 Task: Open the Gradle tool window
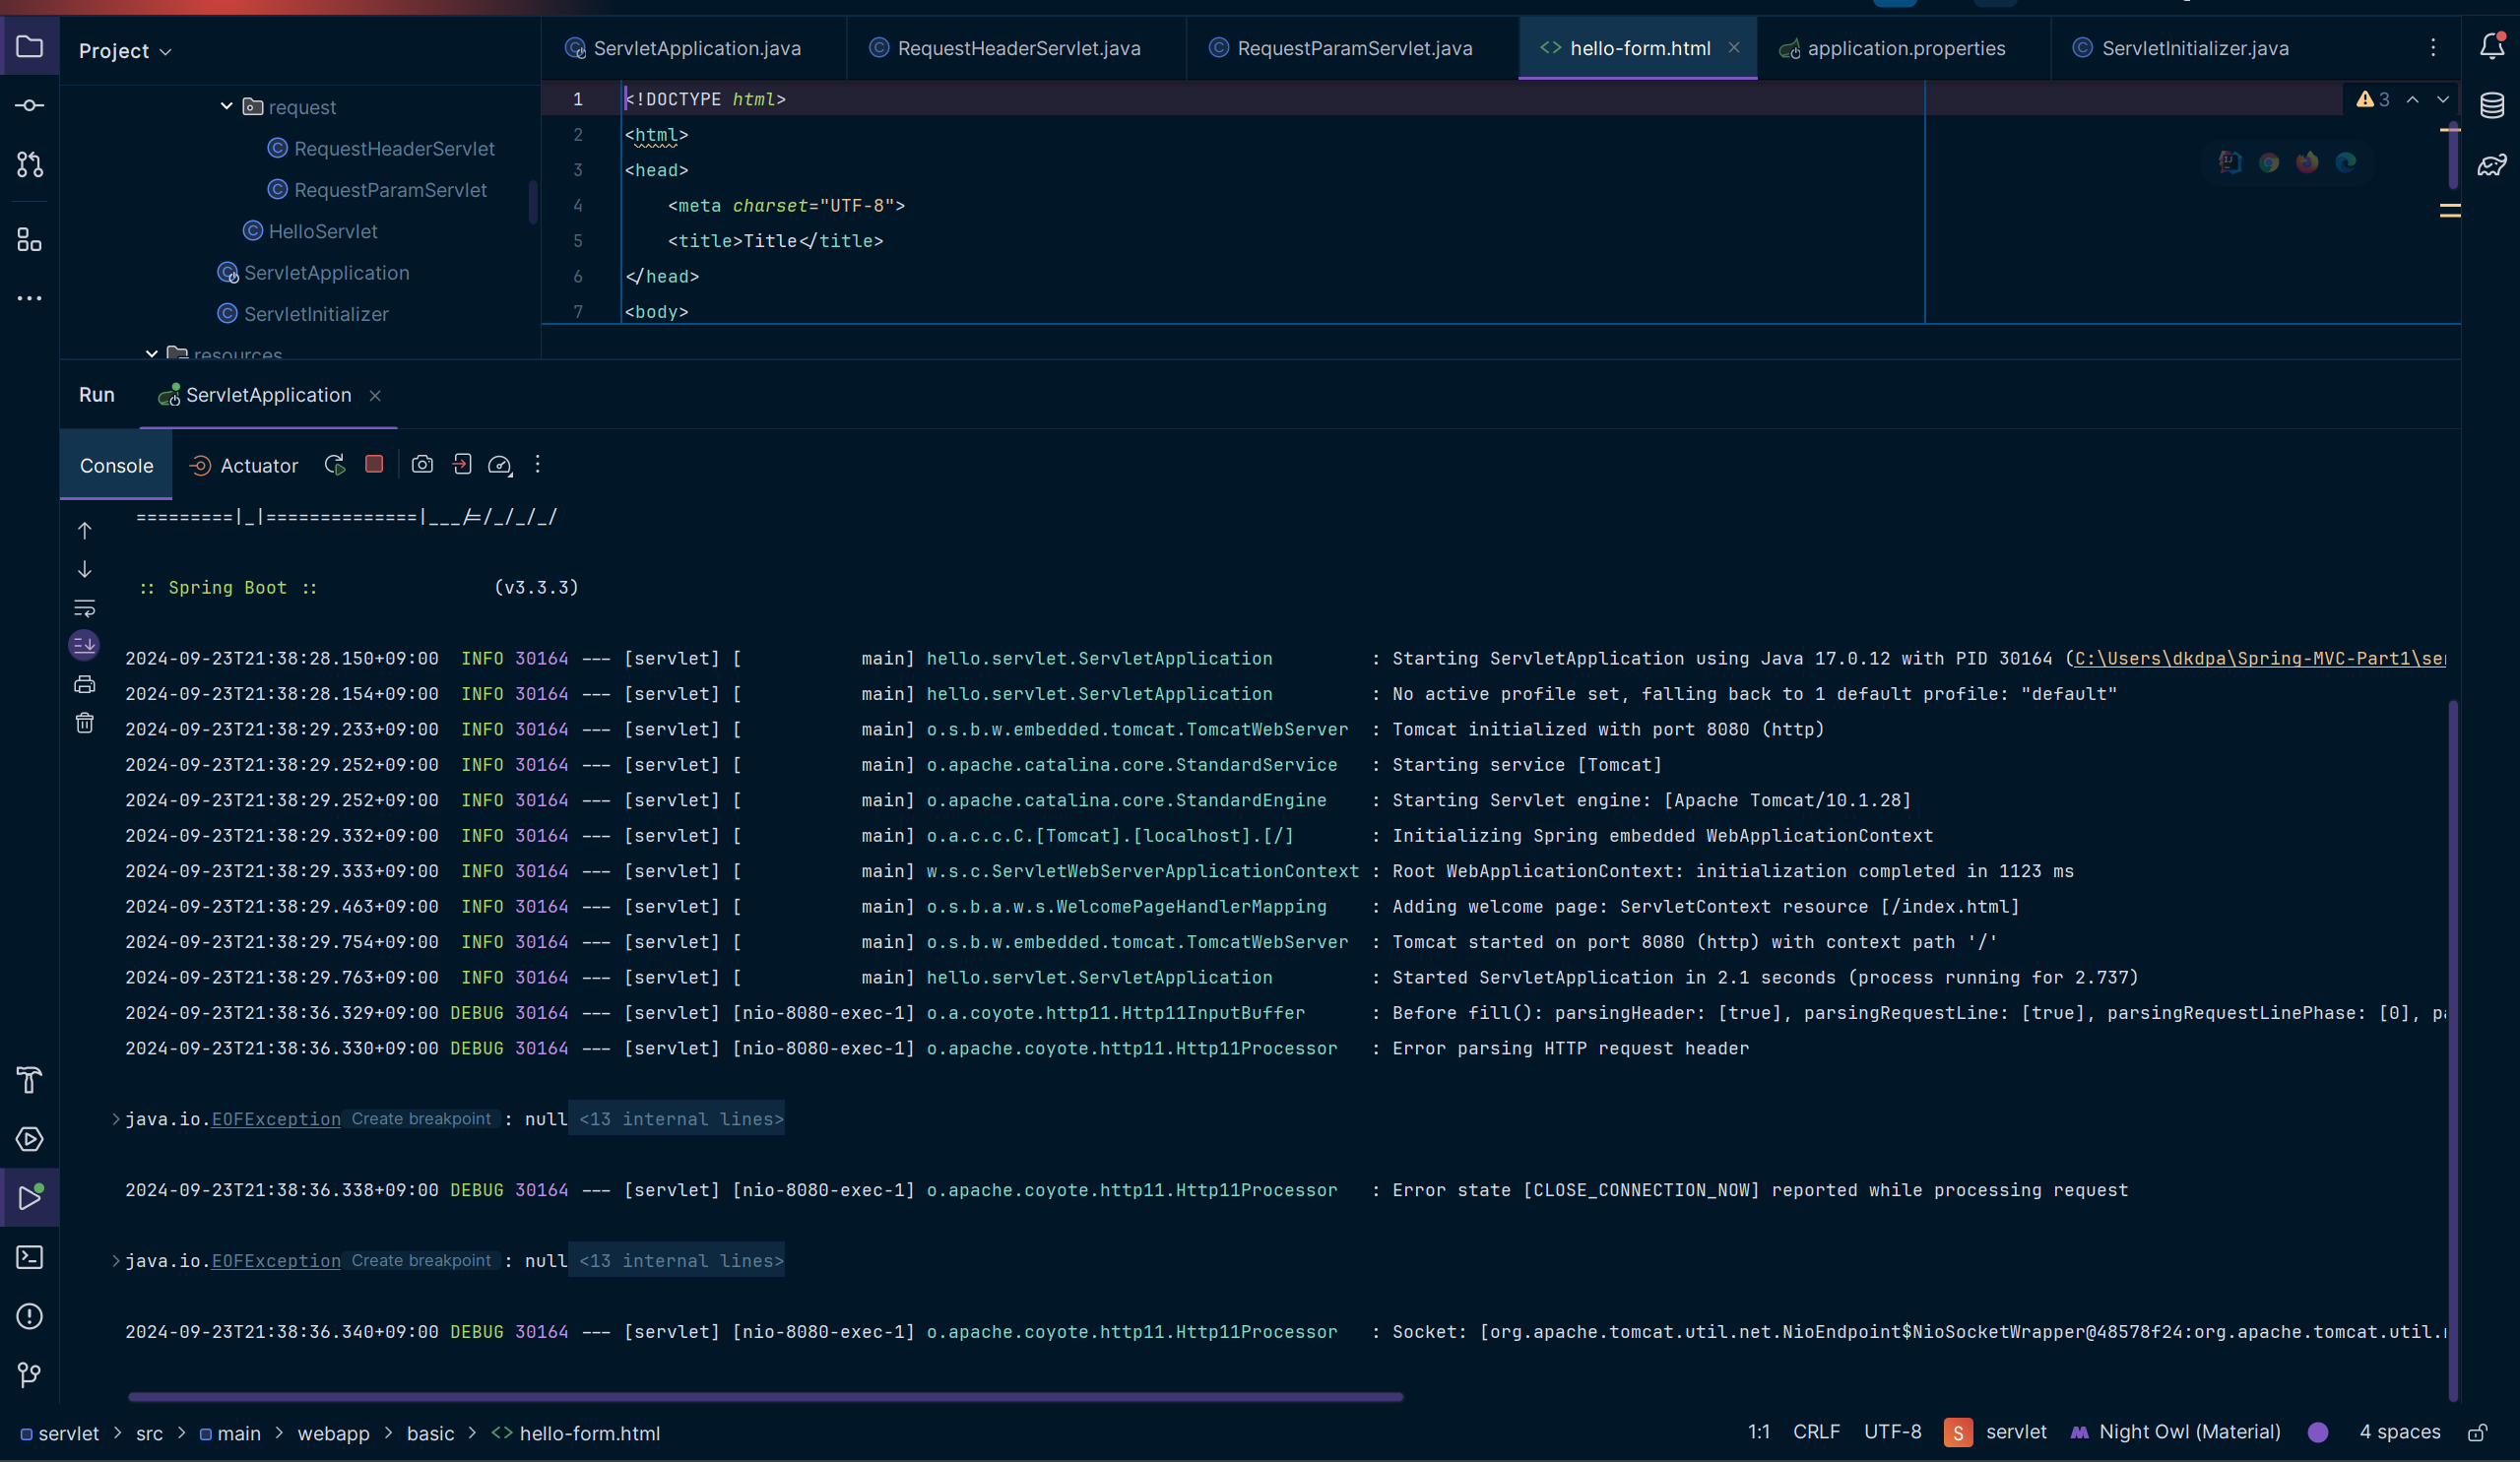click(x=2492, y=164)
